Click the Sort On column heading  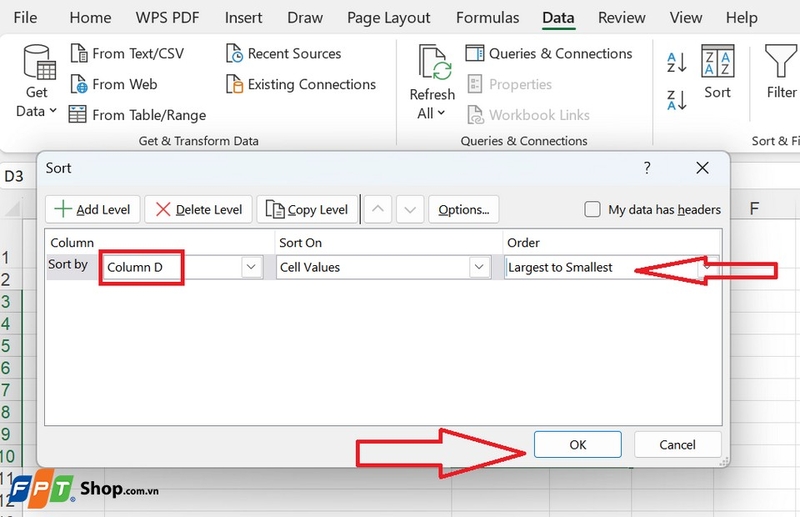tap(301, 242)
